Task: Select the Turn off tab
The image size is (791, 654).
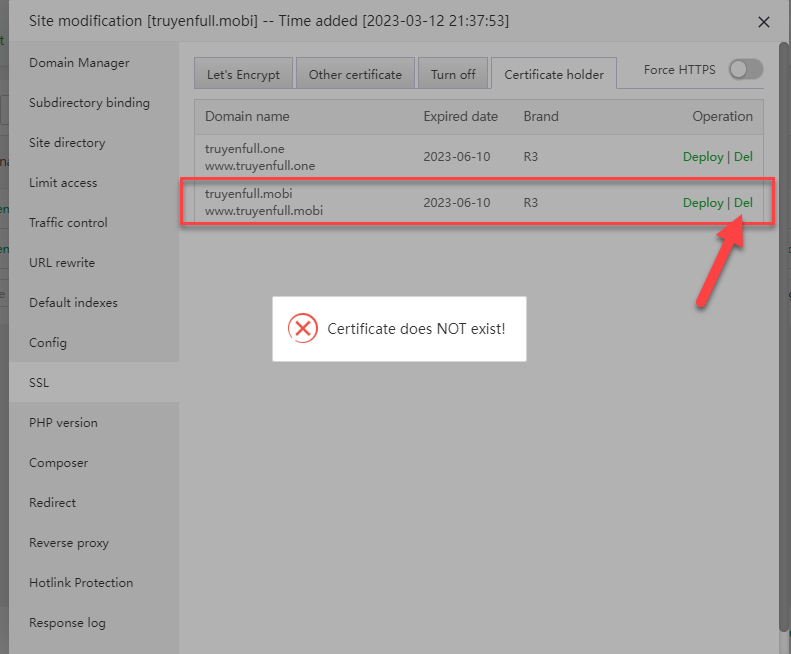Action: pos(453,74)
